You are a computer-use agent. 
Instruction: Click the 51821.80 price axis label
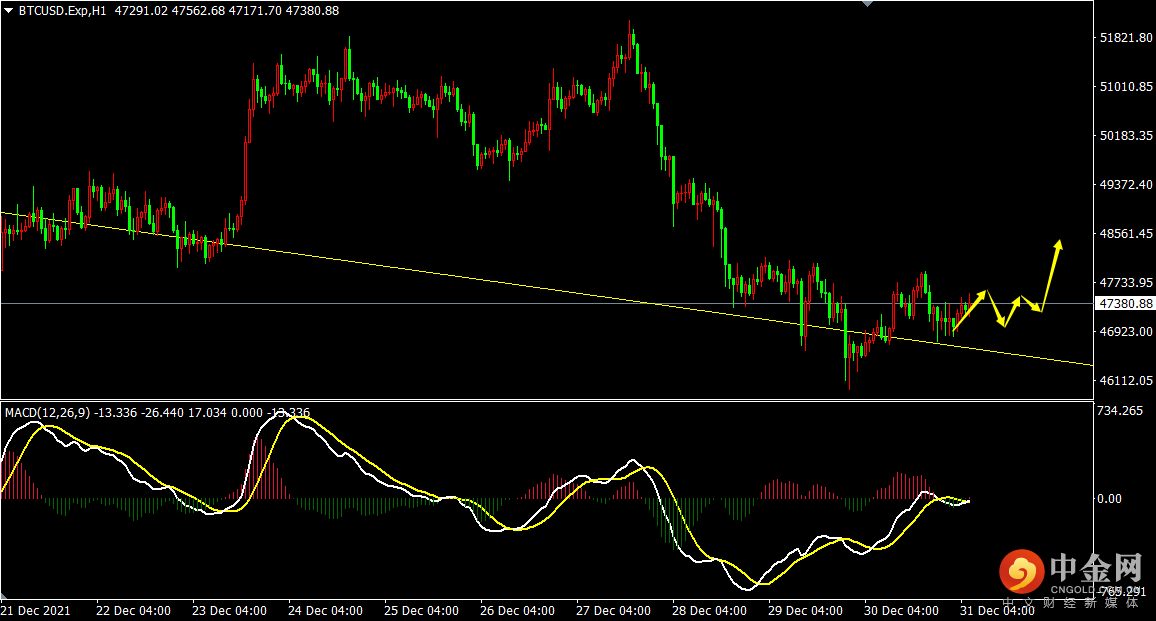(x=1126, y=38)
